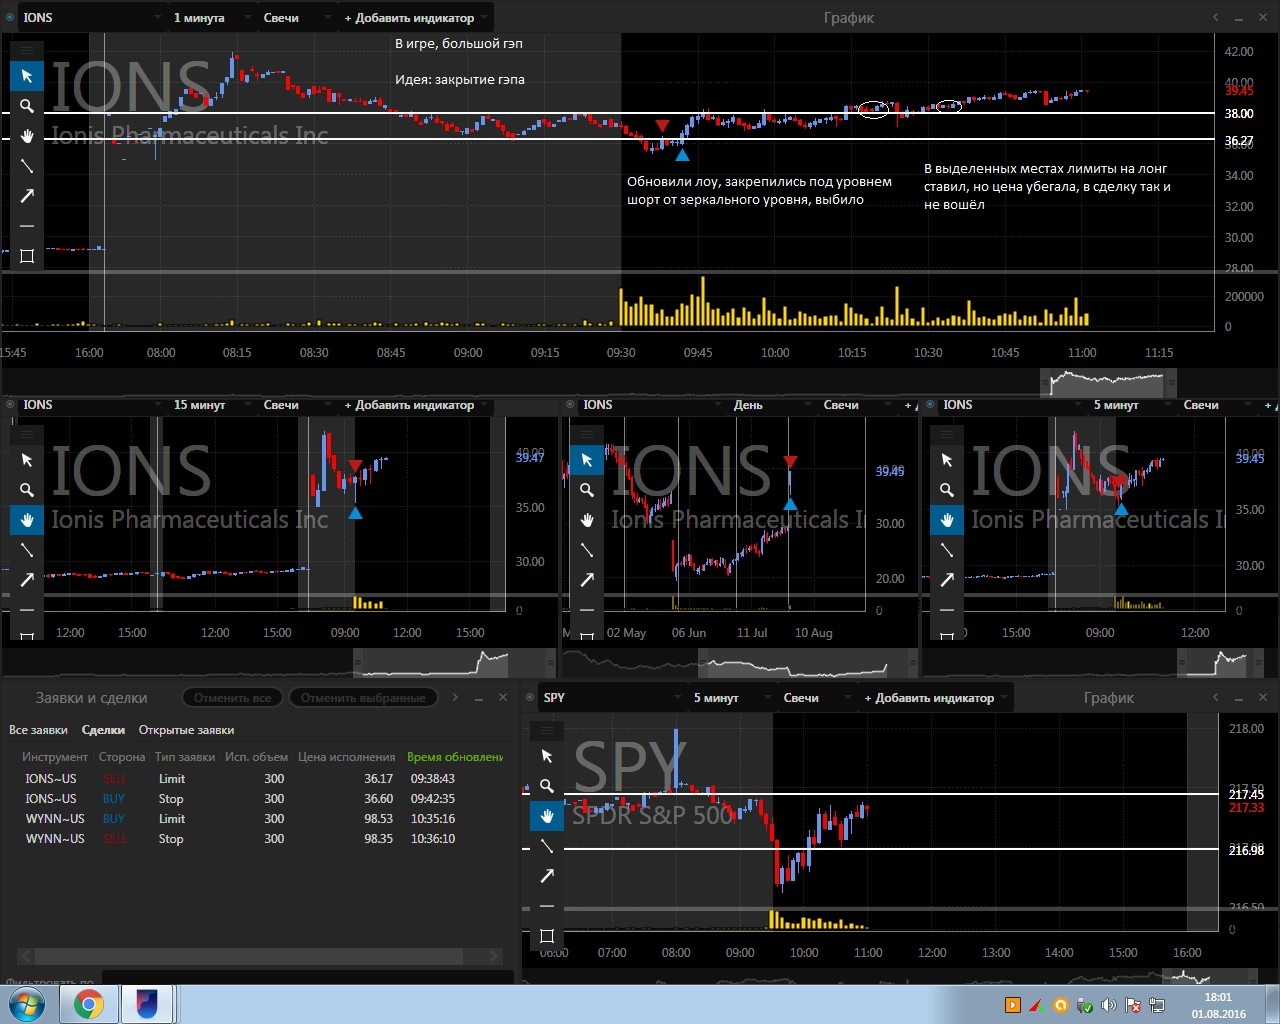Select the cursor tool in the SPY chart

(x=547, y=756)
